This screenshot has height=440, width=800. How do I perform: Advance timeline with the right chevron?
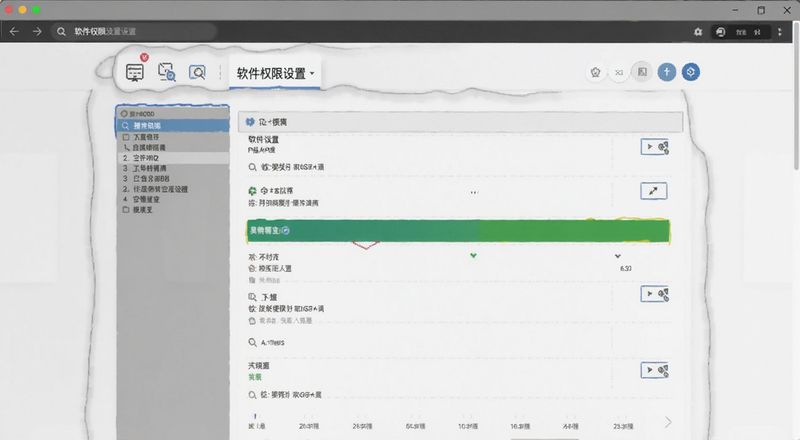click(x=668, y=422)
